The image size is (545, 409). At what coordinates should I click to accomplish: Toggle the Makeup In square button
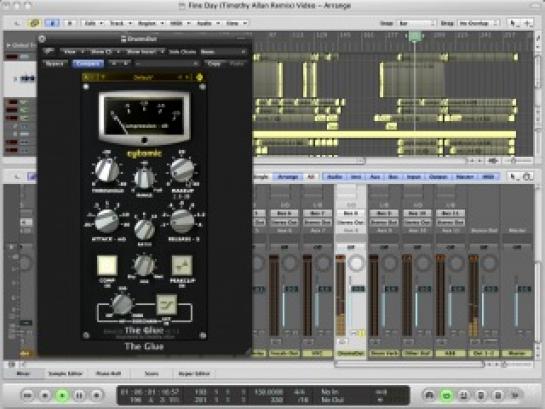(182, 266)
